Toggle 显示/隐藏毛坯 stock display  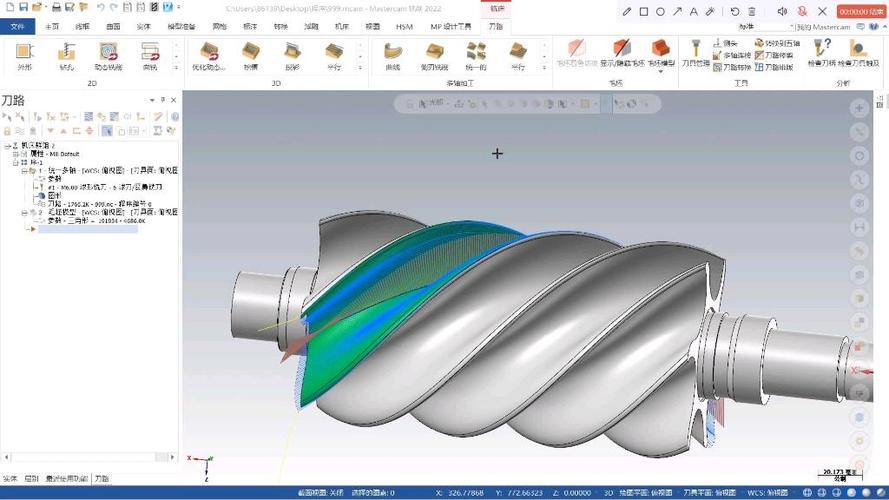pos(622,53)
